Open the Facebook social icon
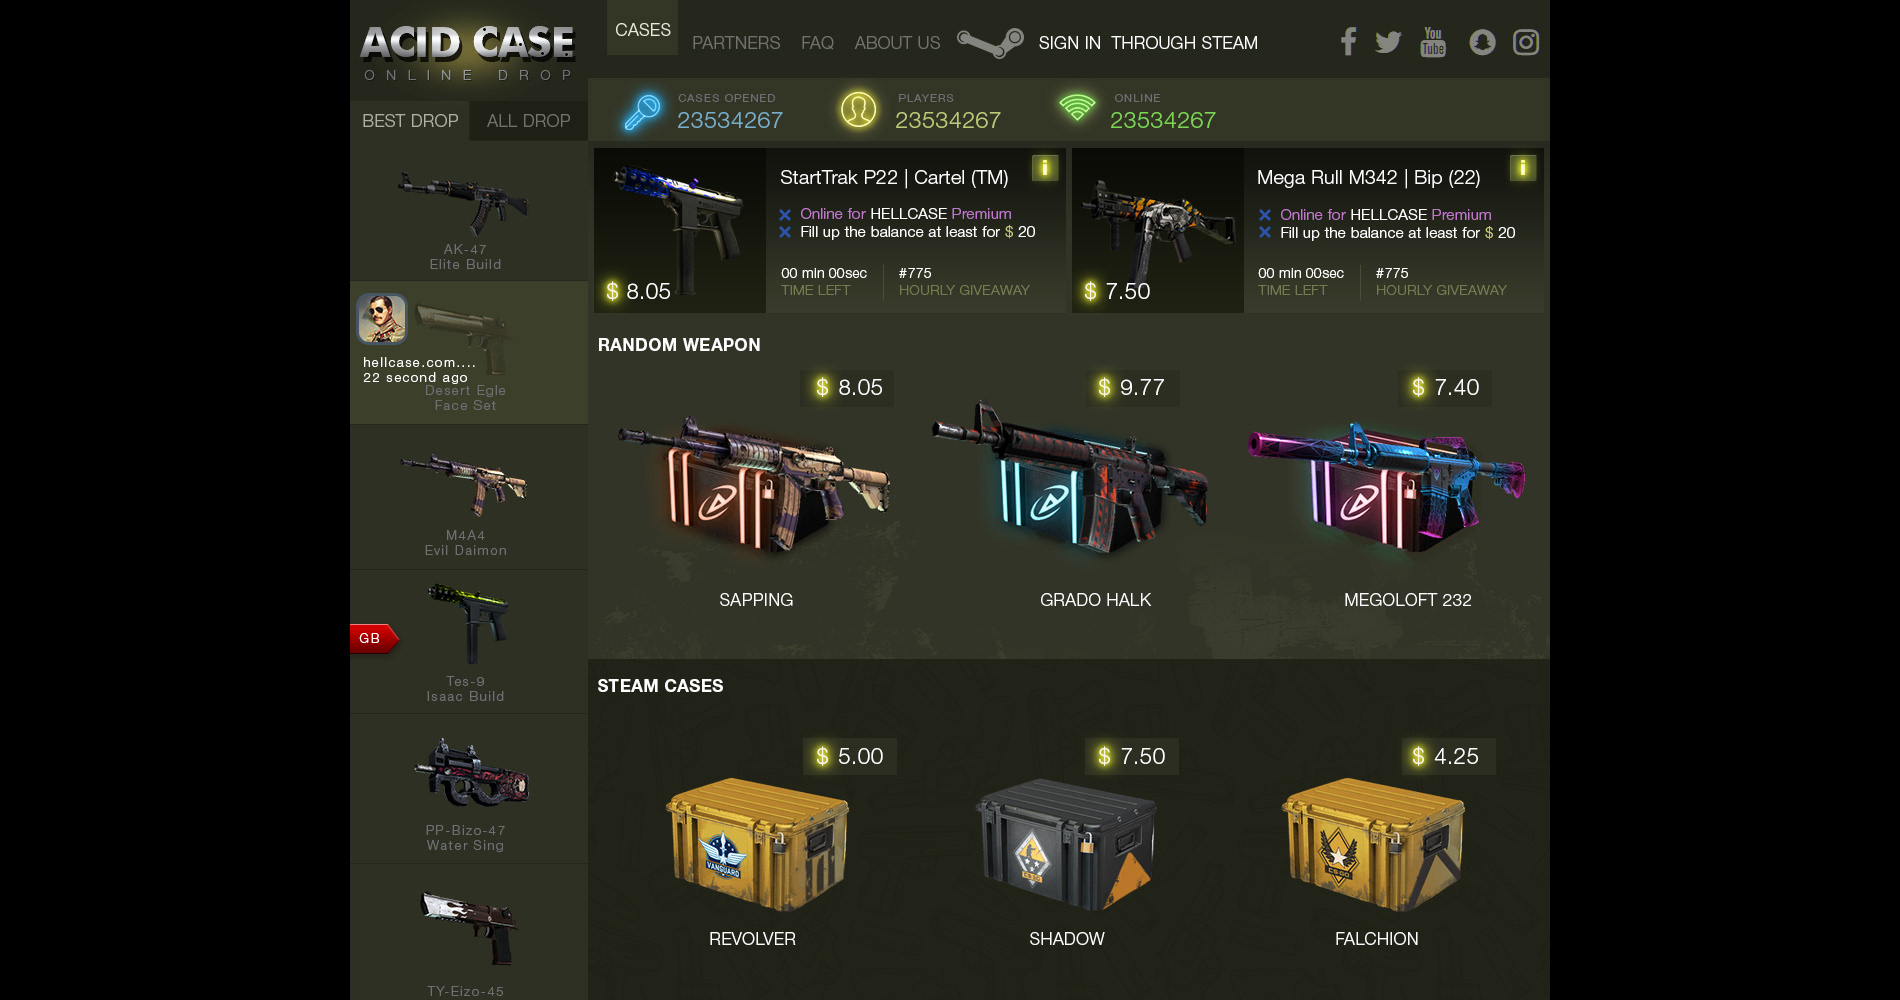1900x1000 pixels. pos(1348,42)
